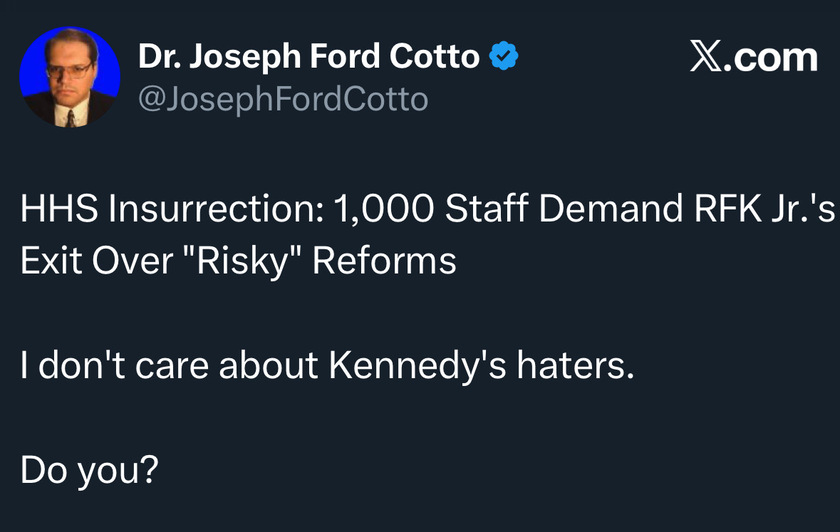Image resolution: width=840 pixels, height=532 pixels.
Task: Click the "Do you?" question line
Action: coord(89,471)
